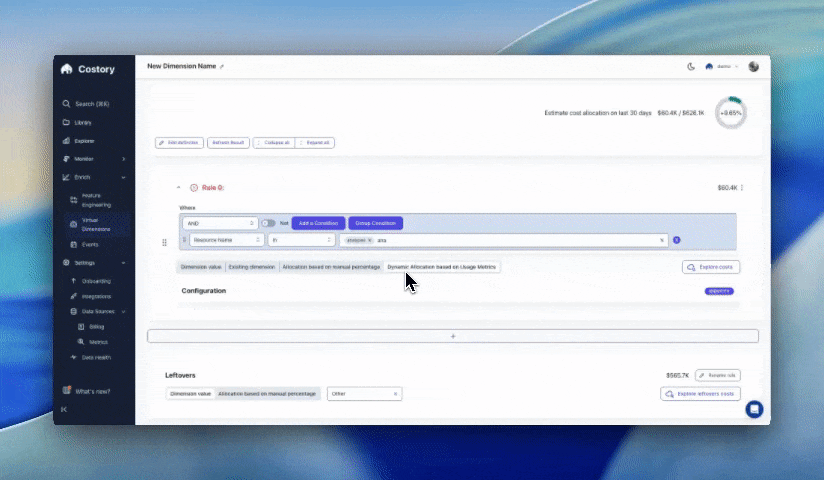Click the Collapse all button
This screenshot has width=824, height=480.
click(x=274, y=142)
